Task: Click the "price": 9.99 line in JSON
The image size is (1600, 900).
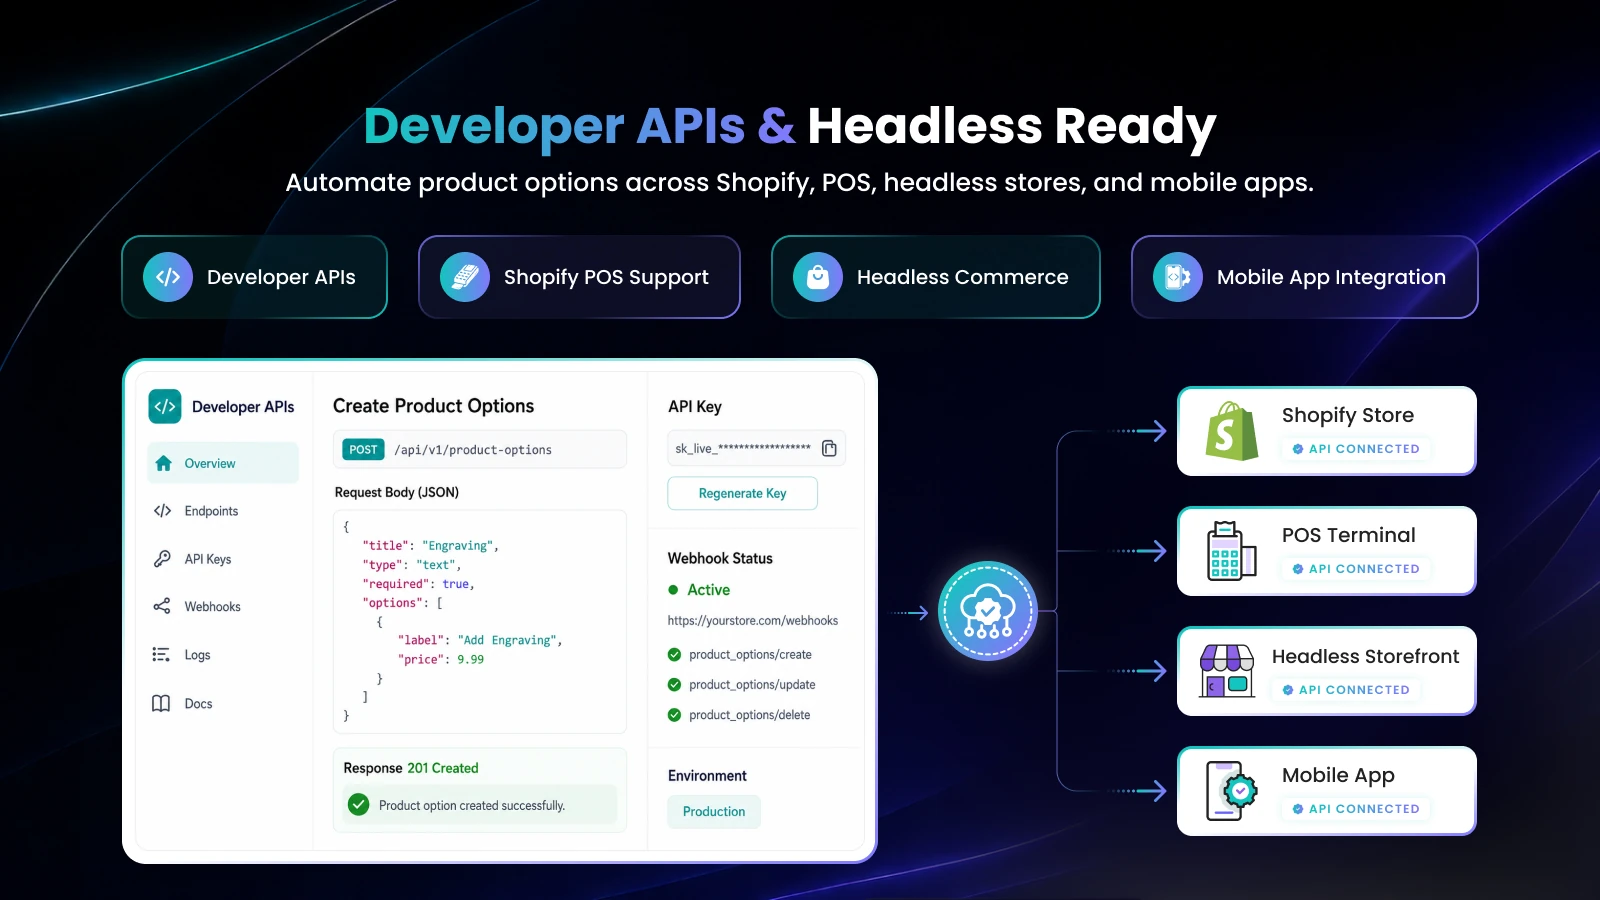Action: (441, 660)
